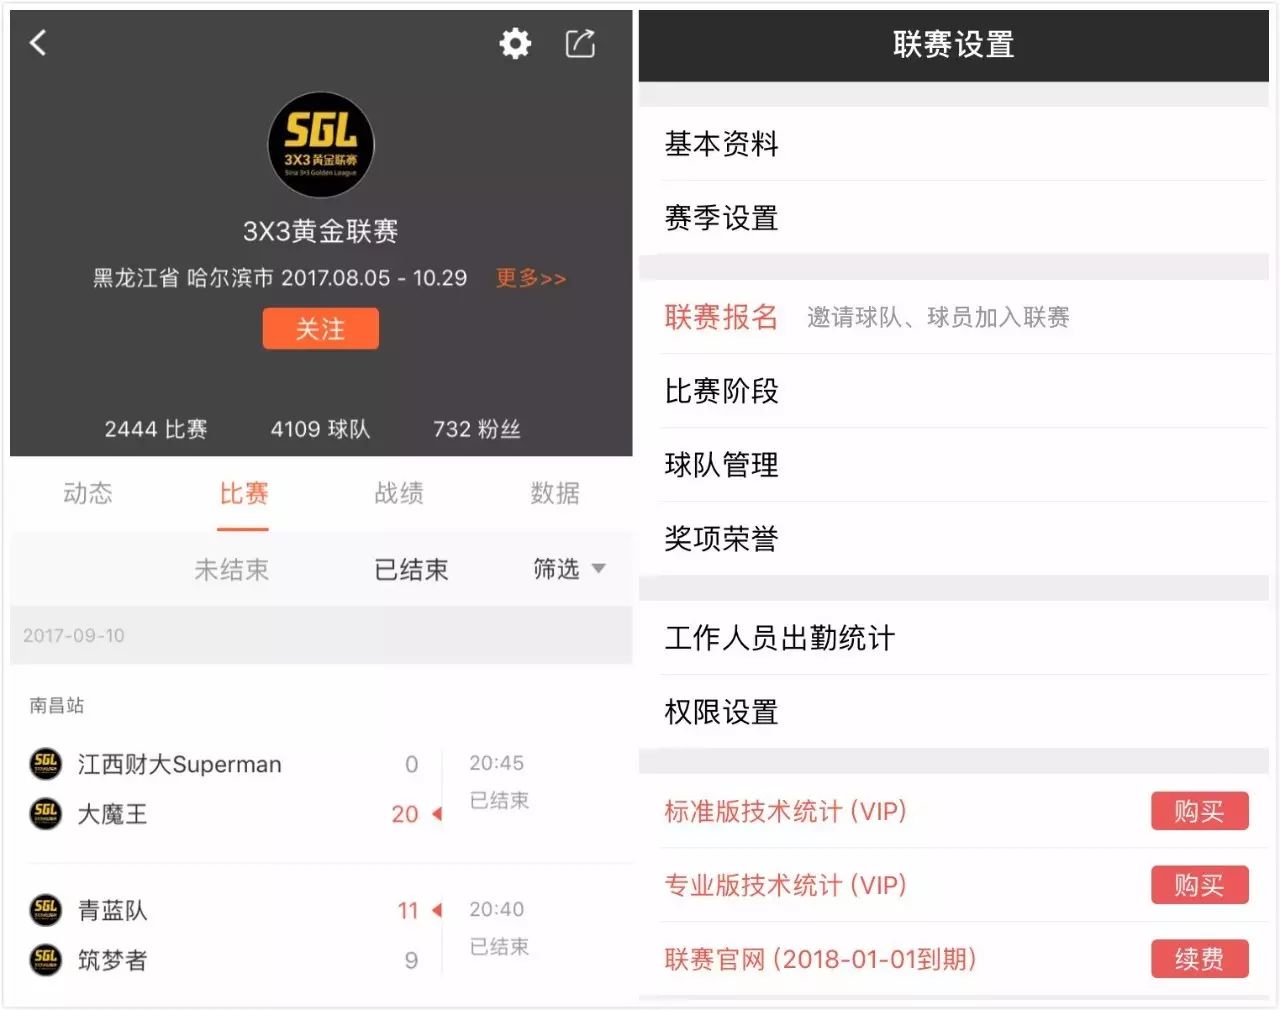Switch to the 动态 tab

click(x=88, y=493)
